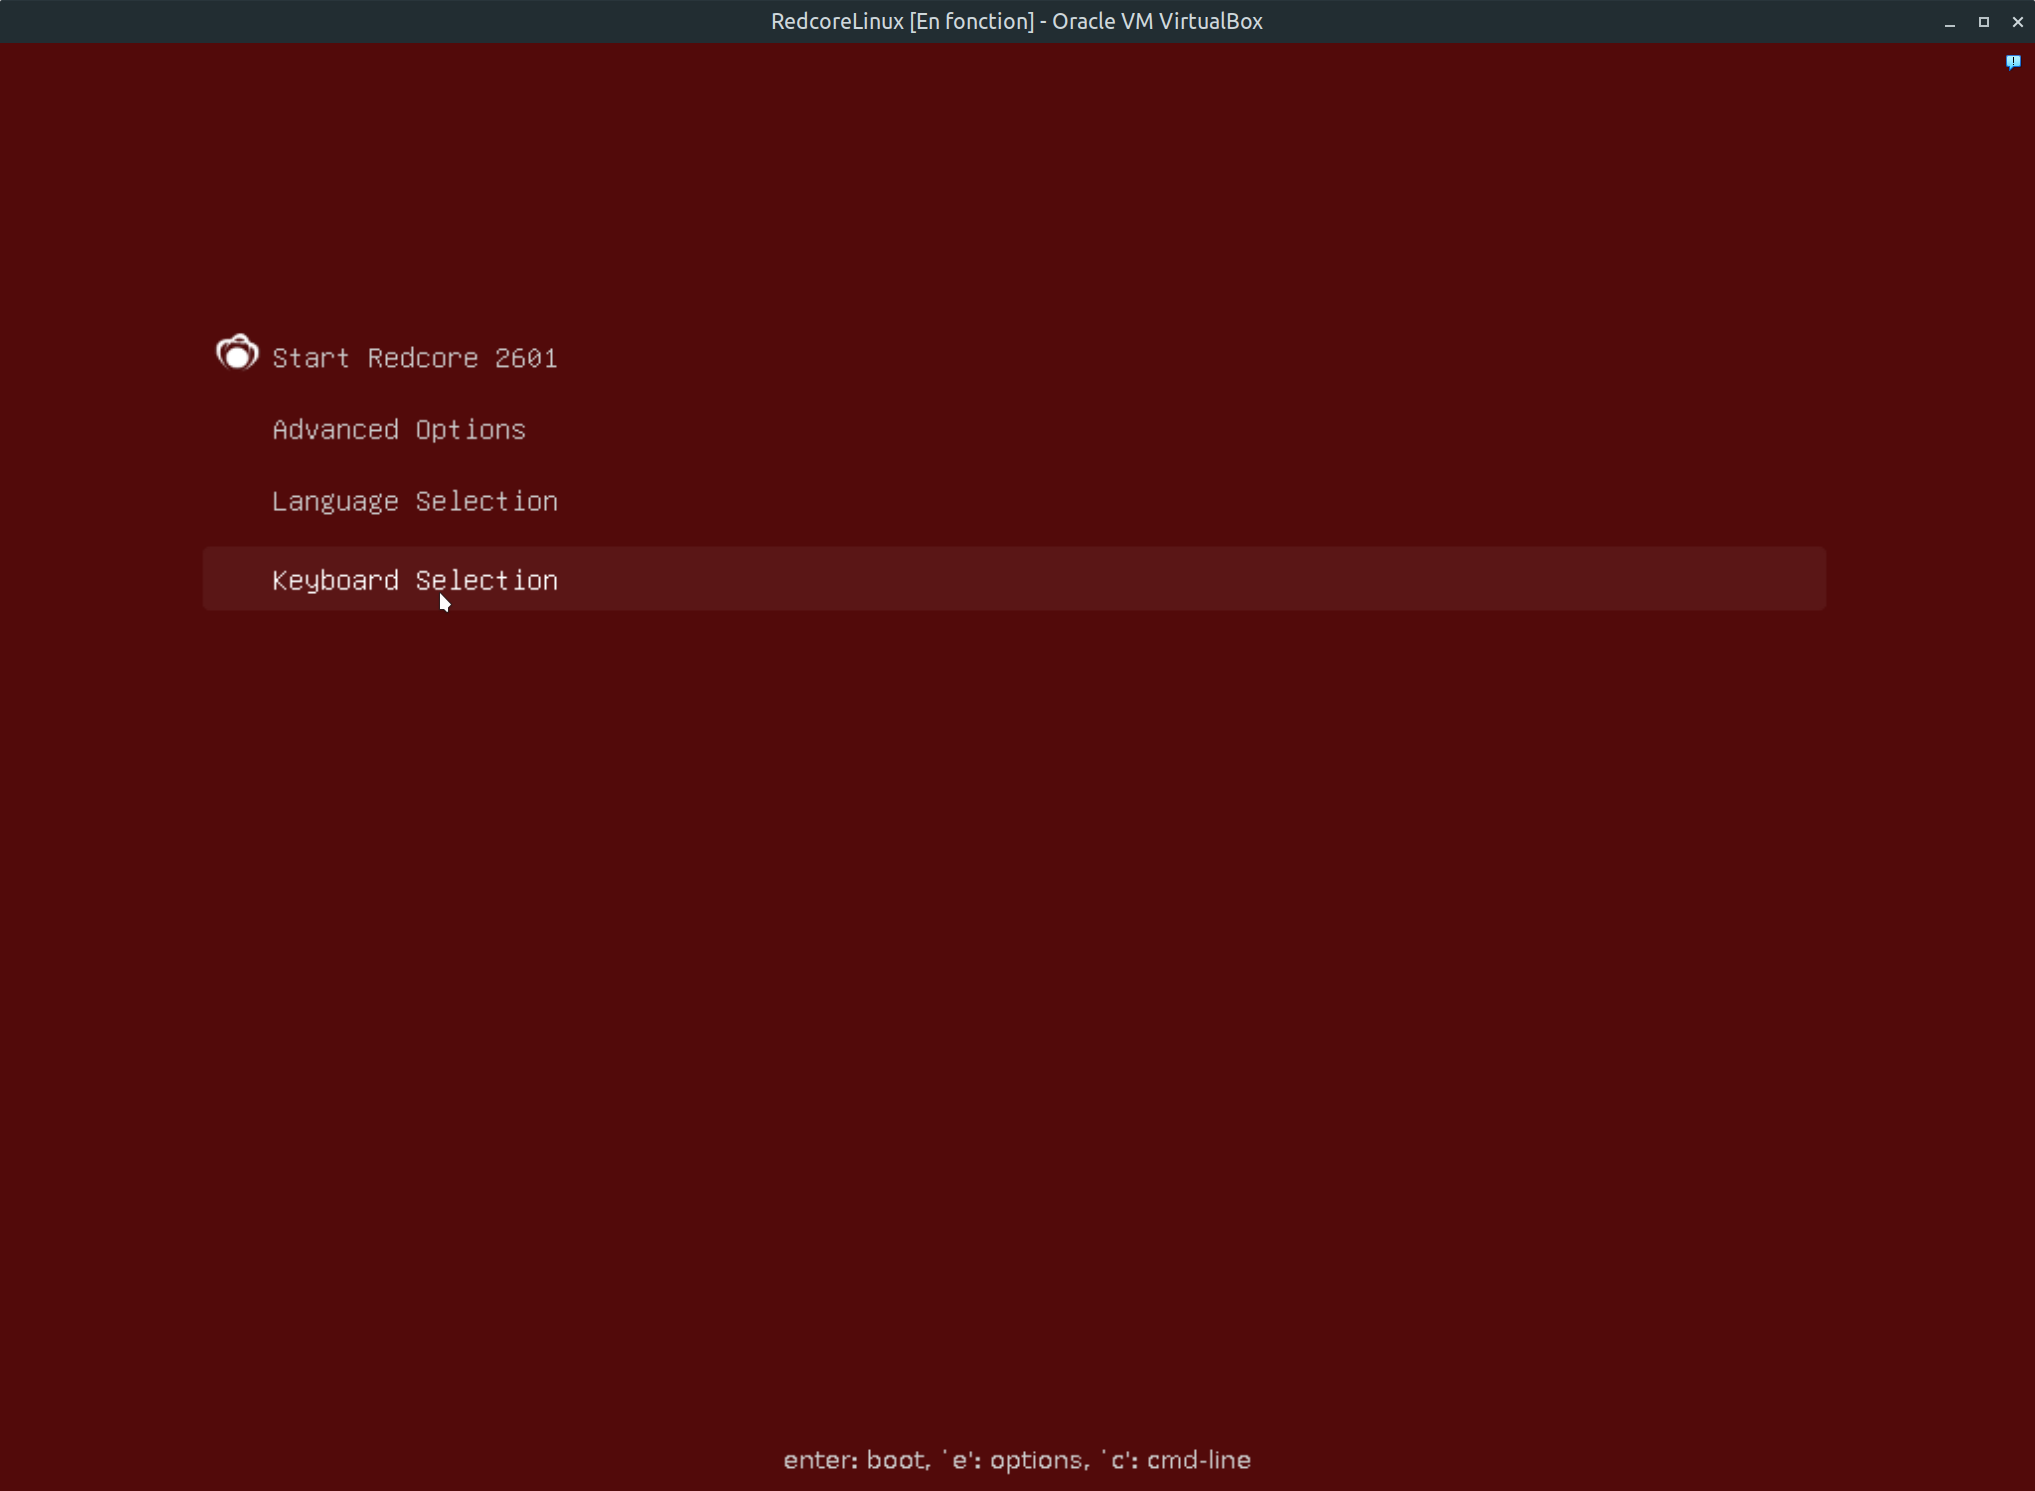Click 'Oracle VM VirtualBox' in the title bar
This screenshot has width=2035, height=1491.
(1156, 21)
